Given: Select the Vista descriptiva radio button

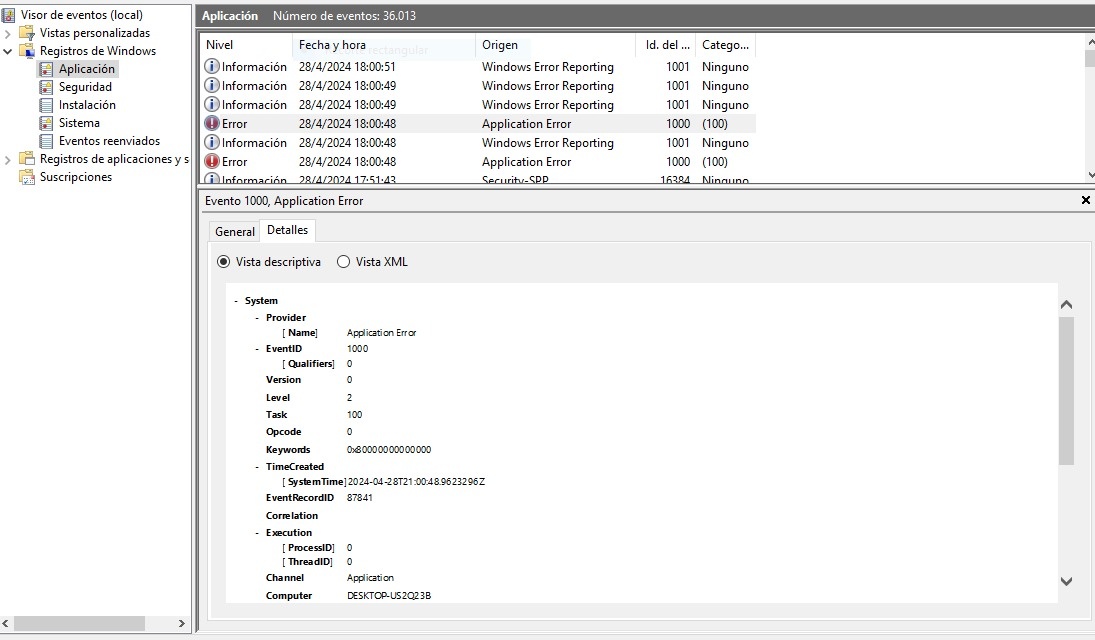Looking at the screenshot, I should 223,262.
